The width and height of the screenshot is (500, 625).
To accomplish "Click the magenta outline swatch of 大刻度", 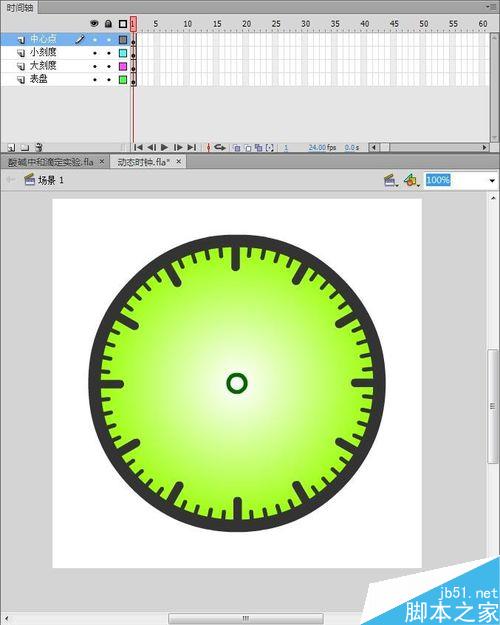I will [x=123, y=66].
